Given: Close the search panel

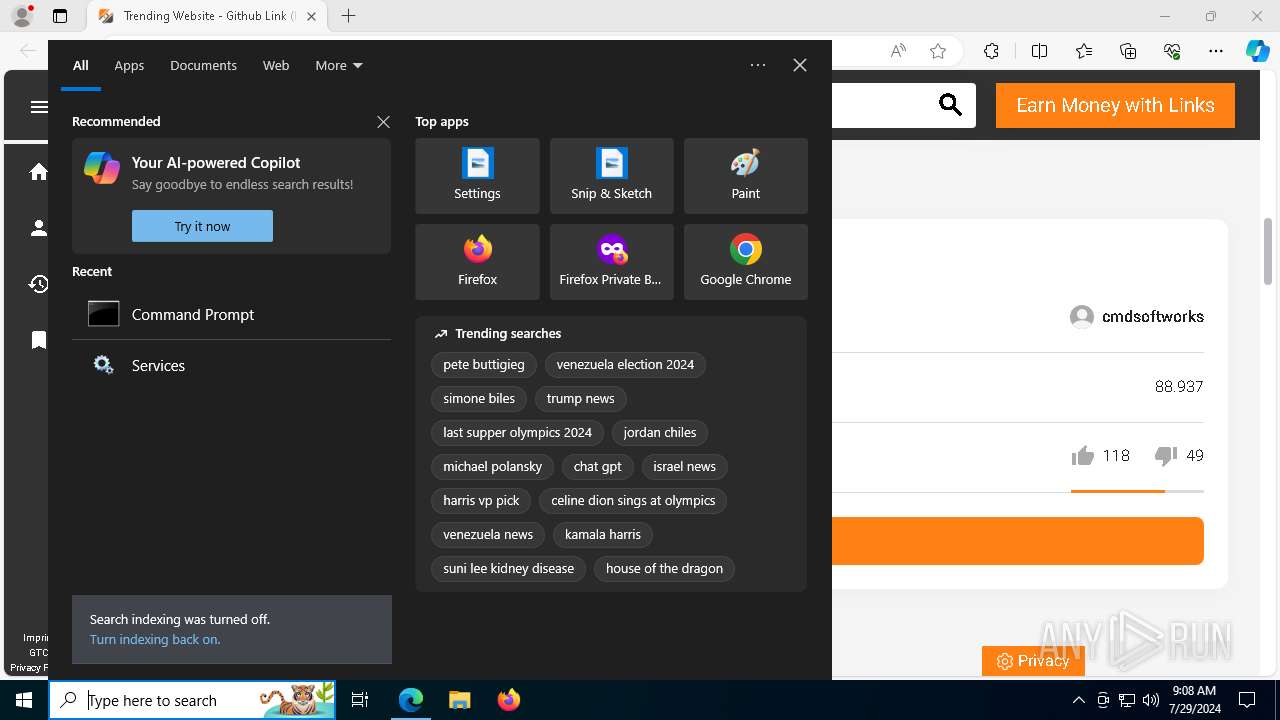Looking at the screenshot, I should tap(800, 65).
